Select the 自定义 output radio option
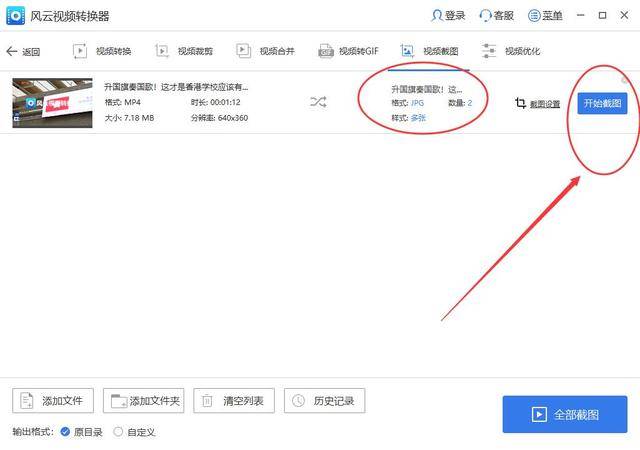The height and width of the screenshot is (450, 640). click(x=118, y=432)
